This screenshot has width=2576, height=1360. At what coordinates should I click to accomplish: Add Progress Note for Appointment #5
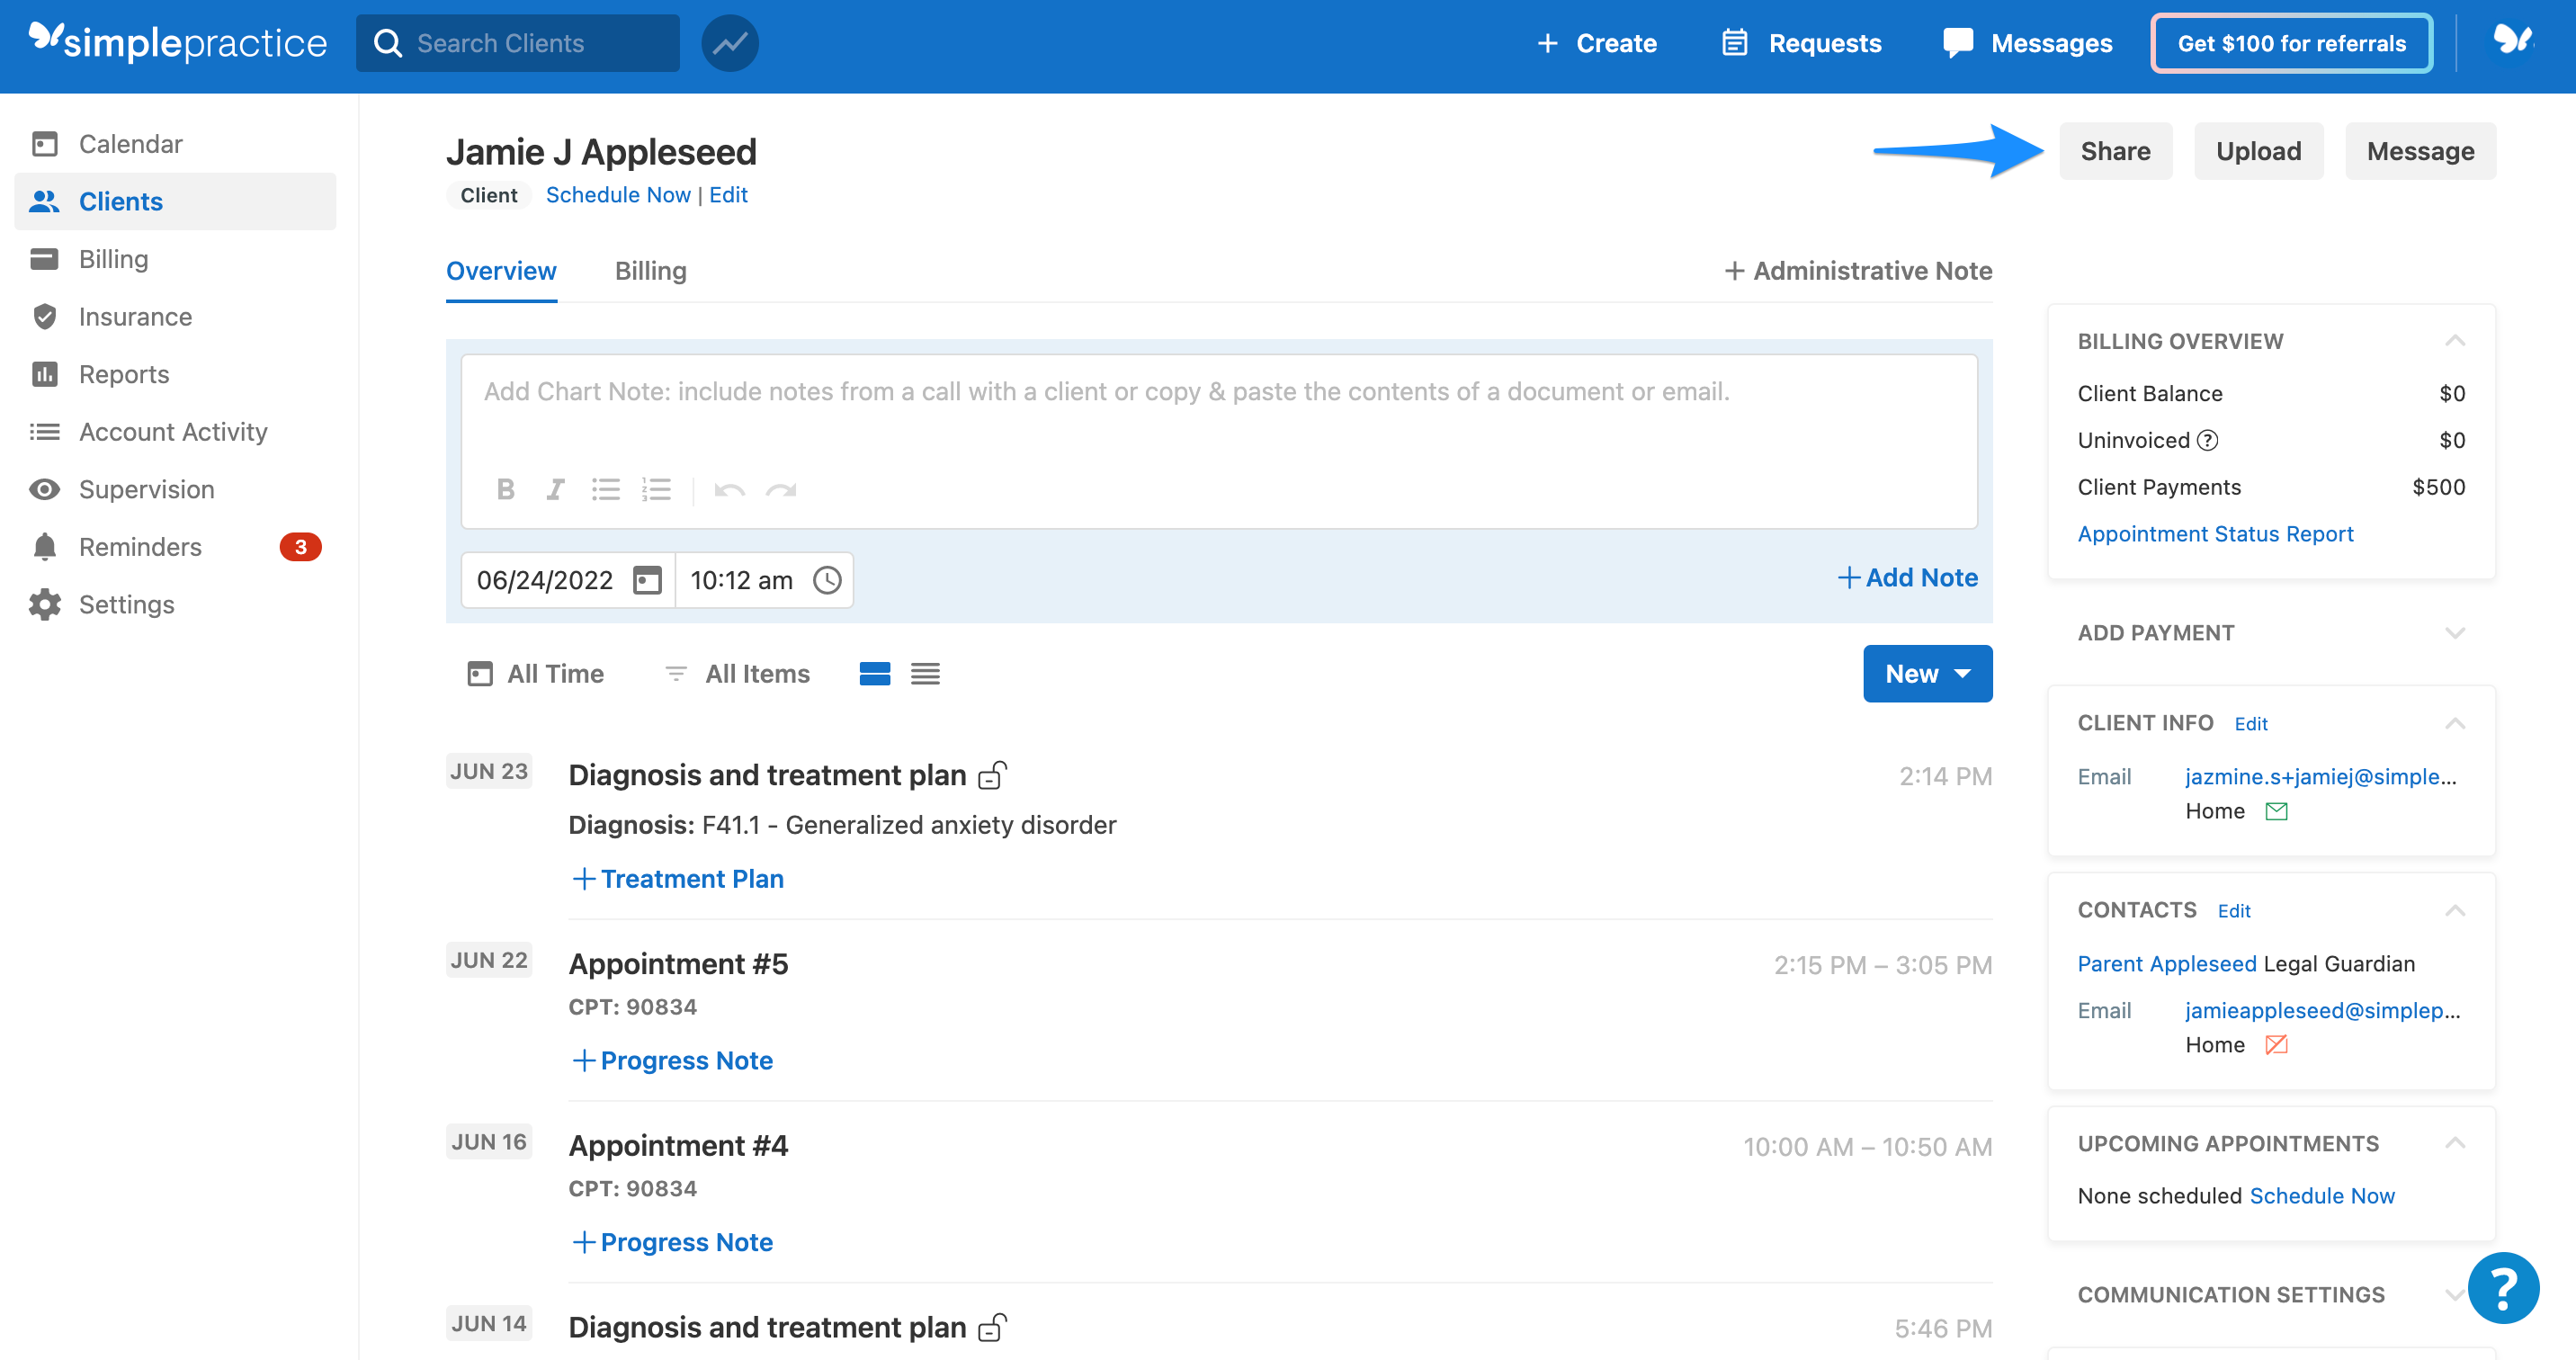[672, 1061]
